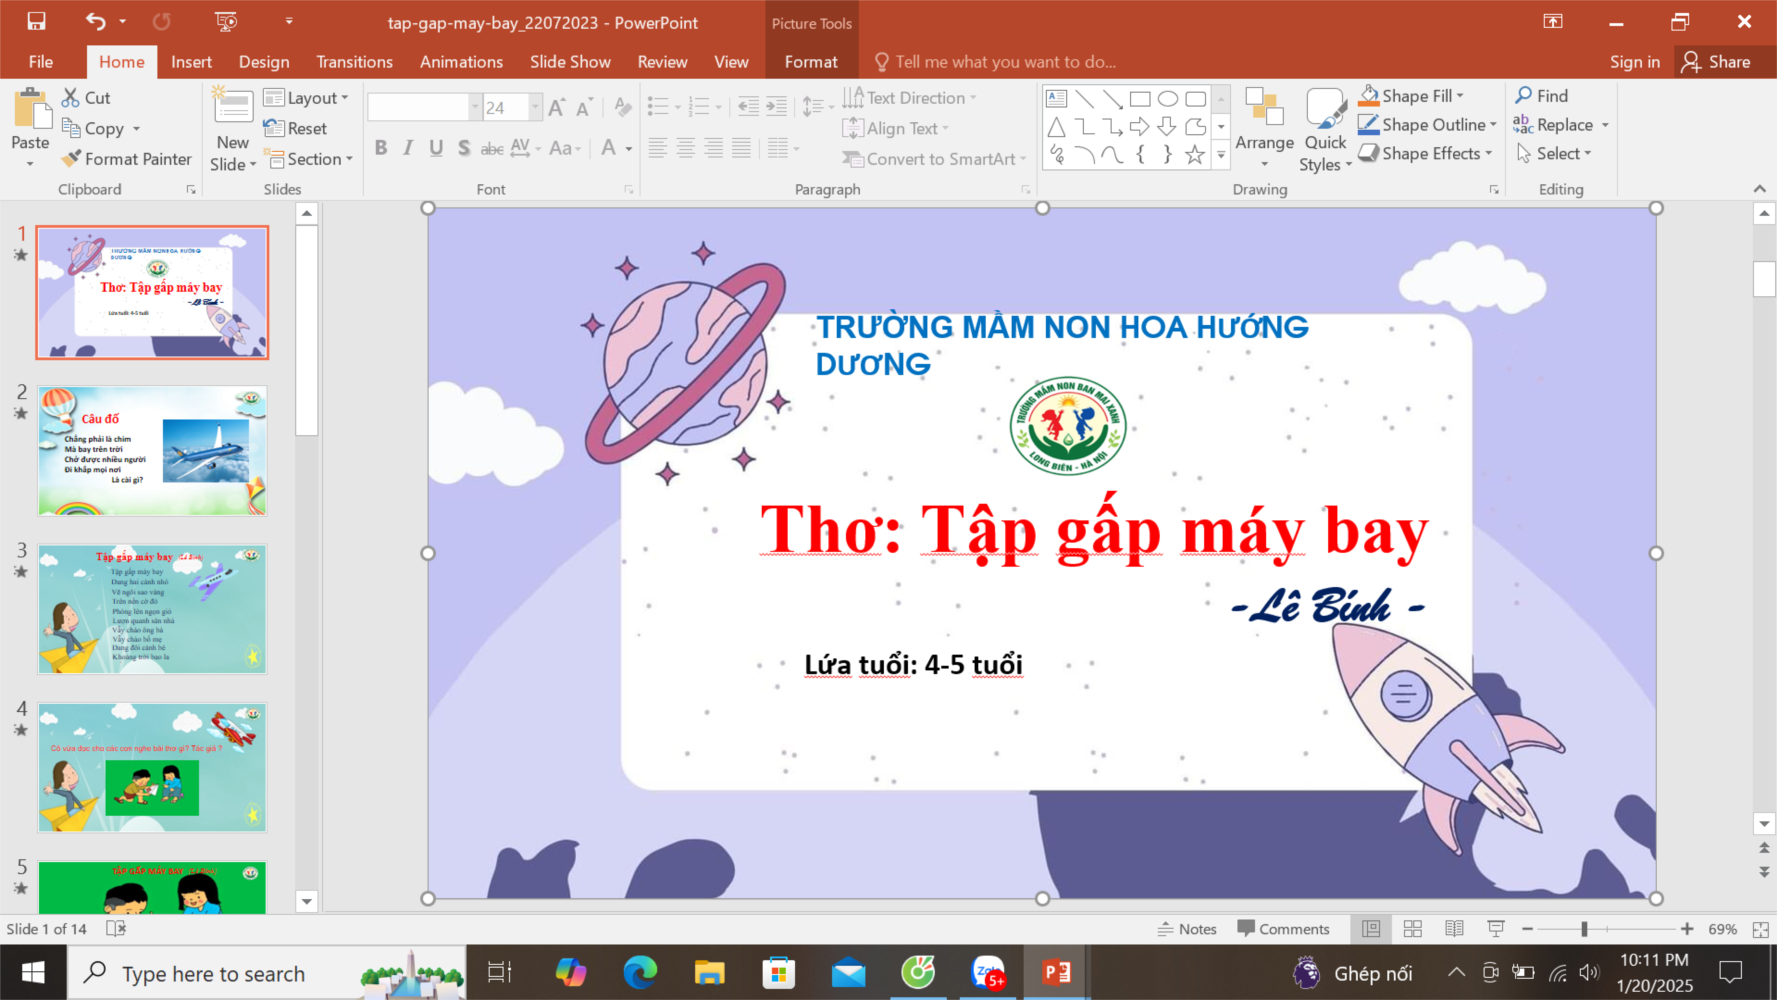The height and width of the screenshot is (1000, 1777).
Task: Save the presentation with the disk icon
Action: [36, 22]
